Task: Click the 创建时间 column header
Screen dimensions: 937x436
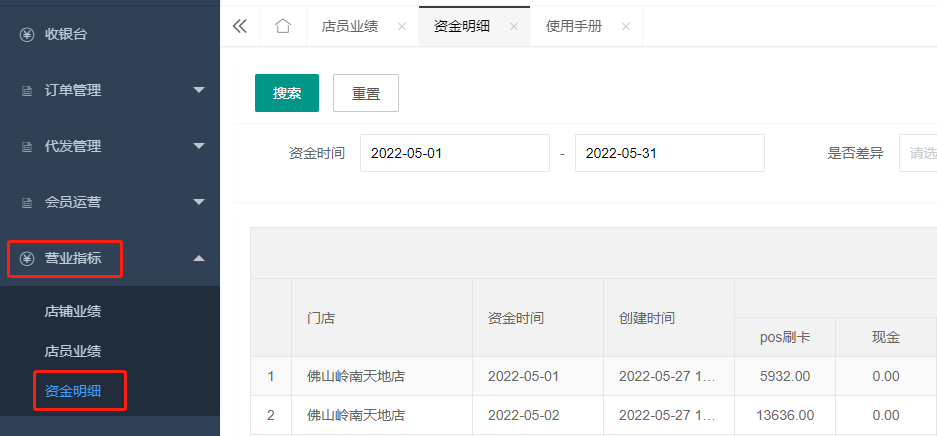Action: coord(669,318)
